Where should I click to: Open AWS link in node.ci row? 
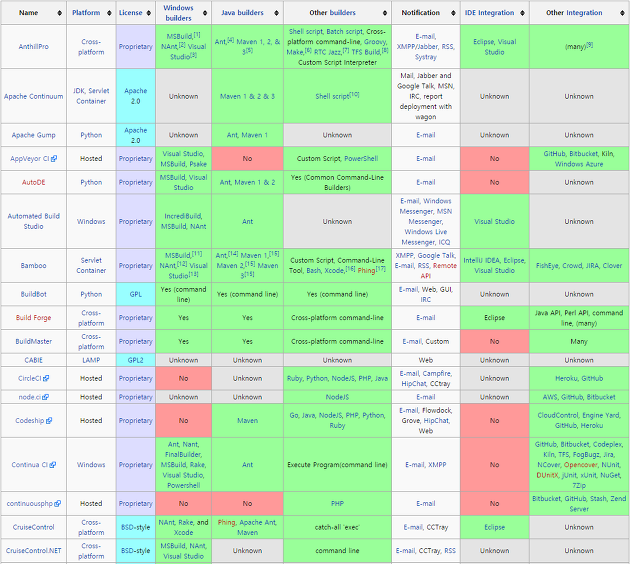[550, 397]
